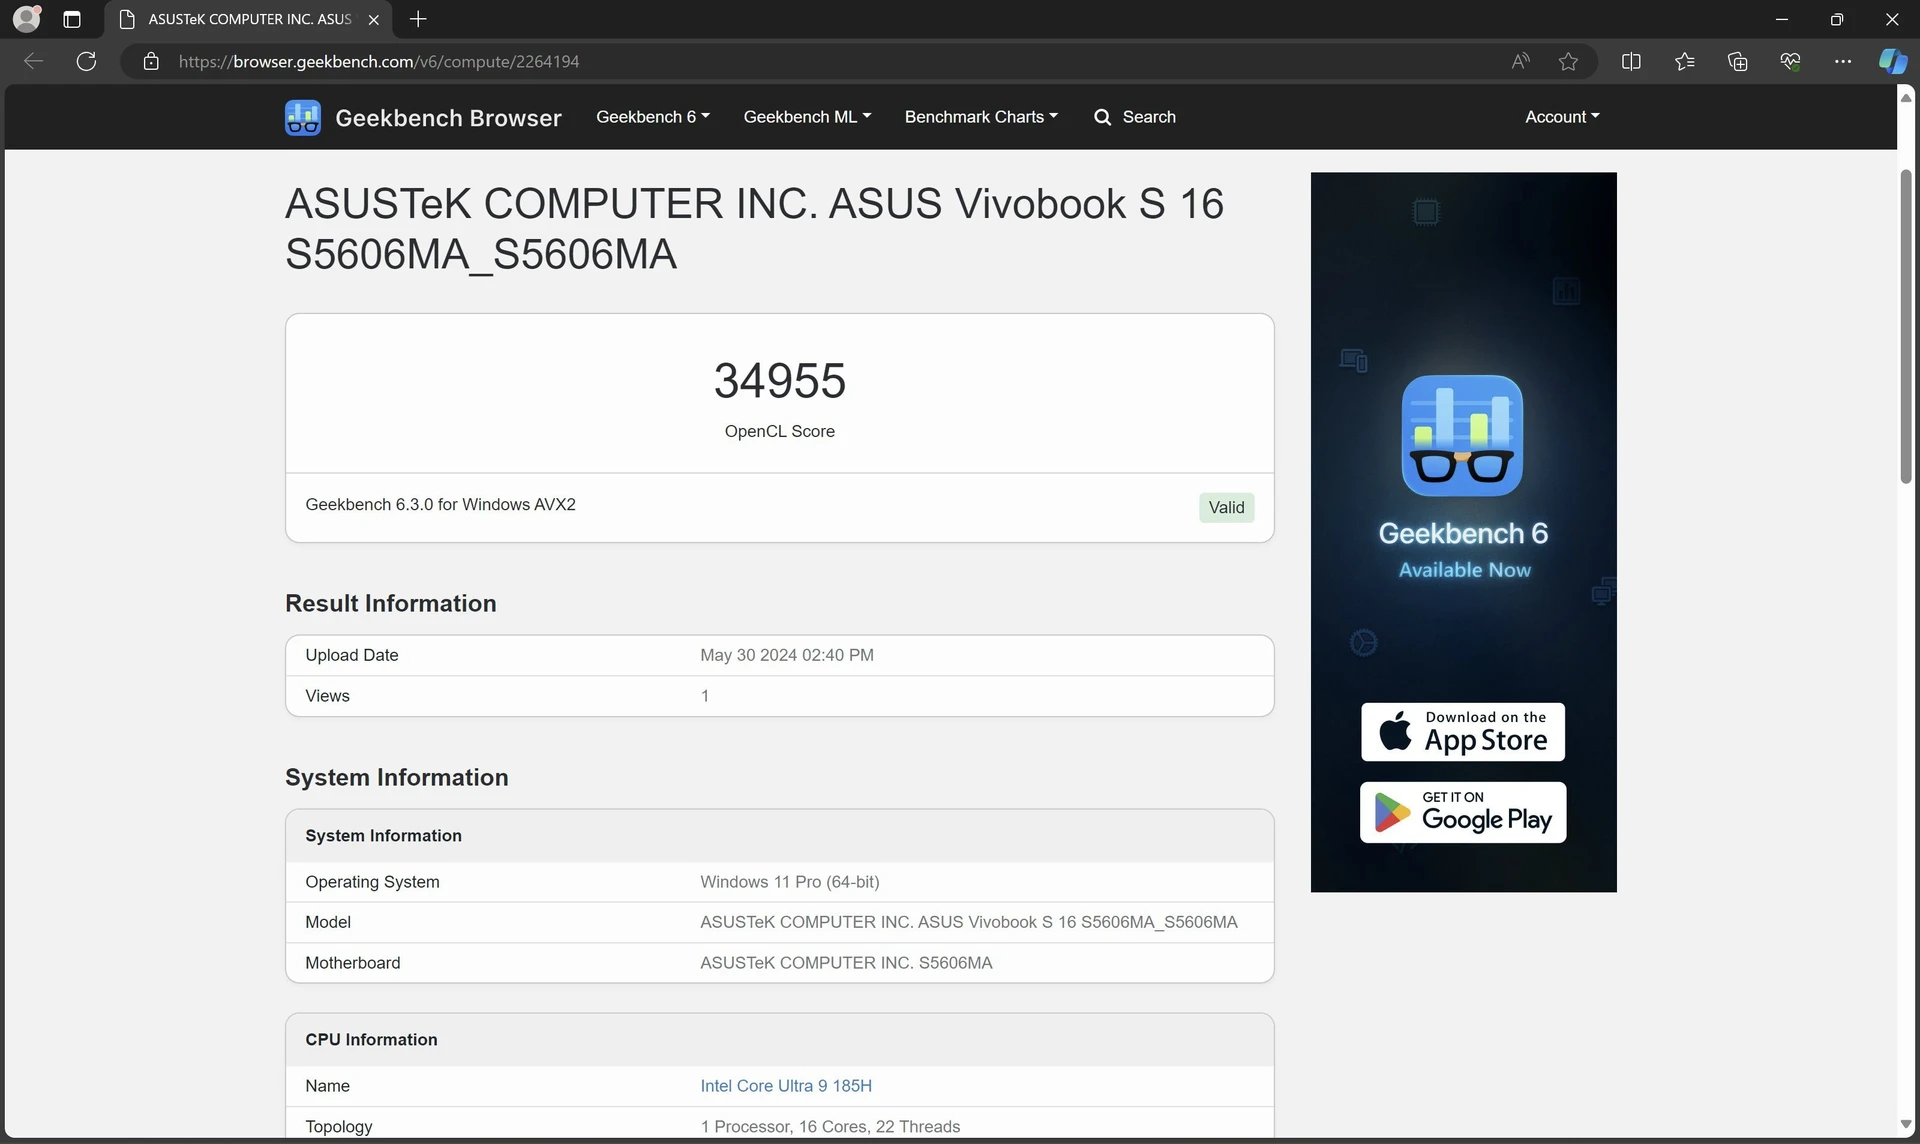
Task: Select the Upload Date value text
Action: click(787, 655)
